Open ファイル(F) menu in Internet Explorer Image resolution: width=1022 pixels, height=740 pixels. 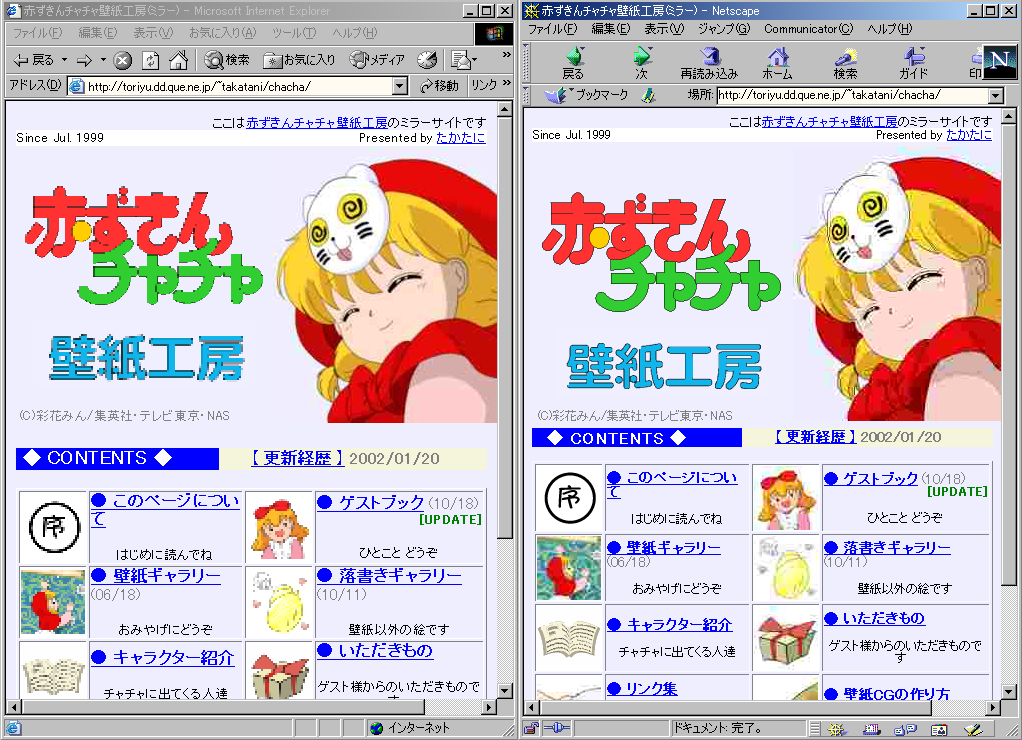(x=37, y=33)
